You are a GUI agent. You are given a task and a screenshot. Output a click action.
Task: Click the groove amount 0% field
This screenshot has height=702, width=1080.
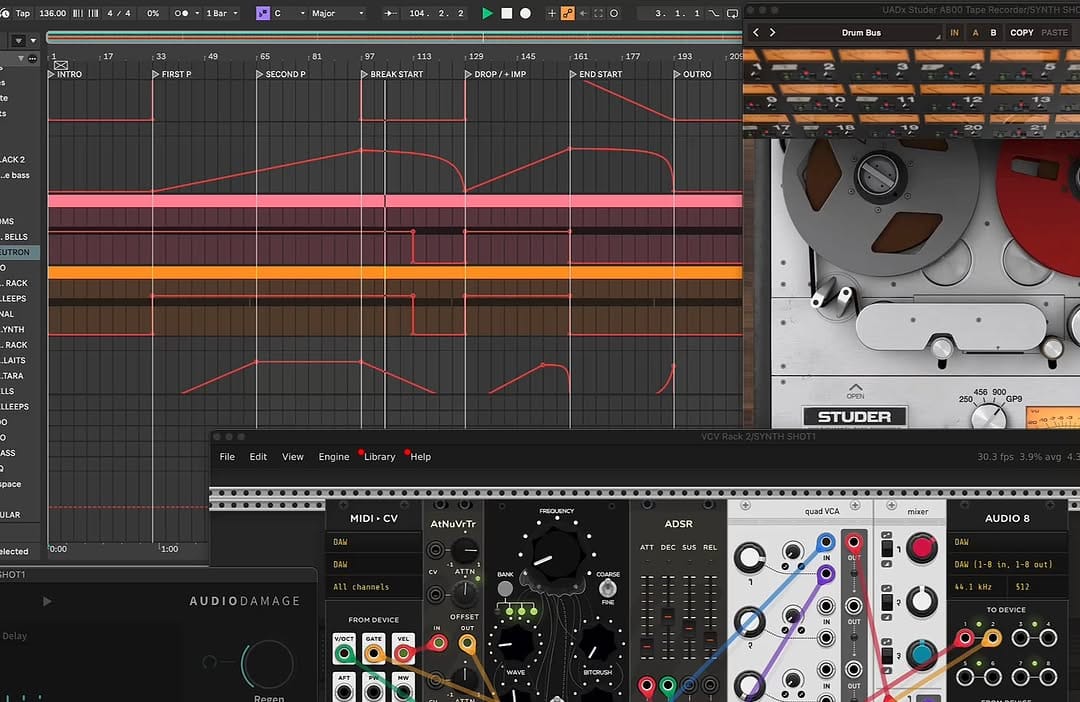(x=153, y=13)
